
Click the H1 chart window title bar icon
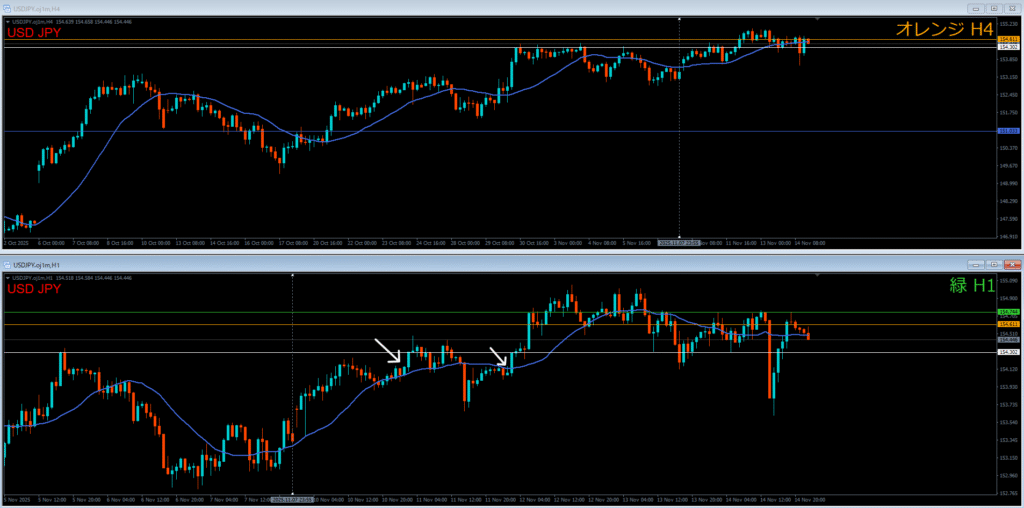(8, 264)
